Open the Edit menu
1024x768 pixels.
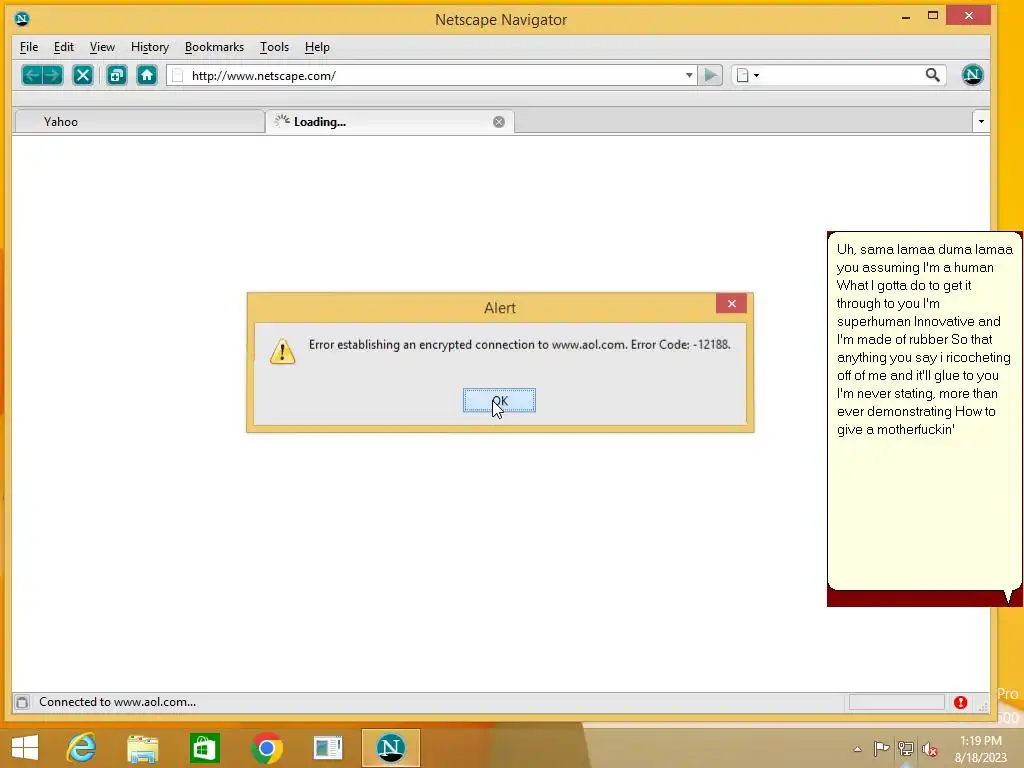coord(63,47)
